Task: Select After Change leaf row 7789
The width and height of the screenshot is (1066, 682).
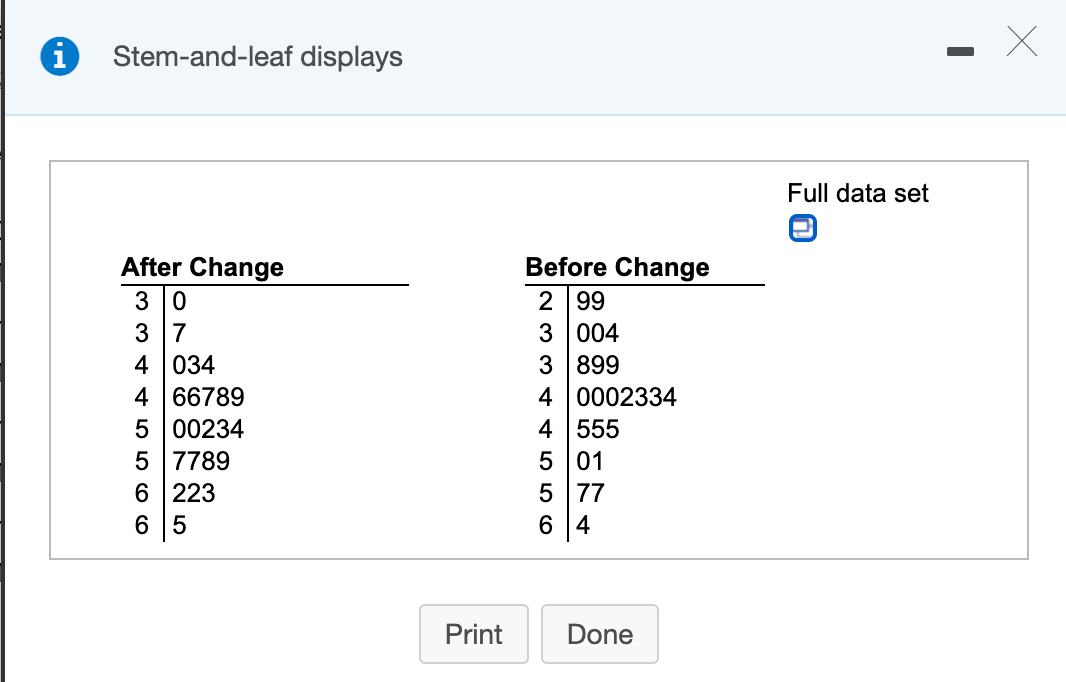Action: tap(201, 461)
